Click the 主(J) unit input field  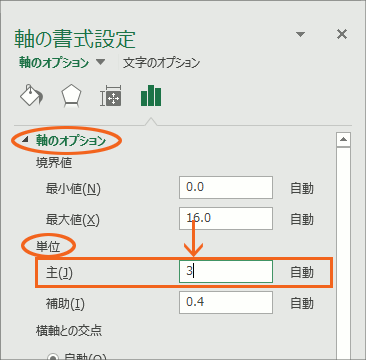coord(226,271)
